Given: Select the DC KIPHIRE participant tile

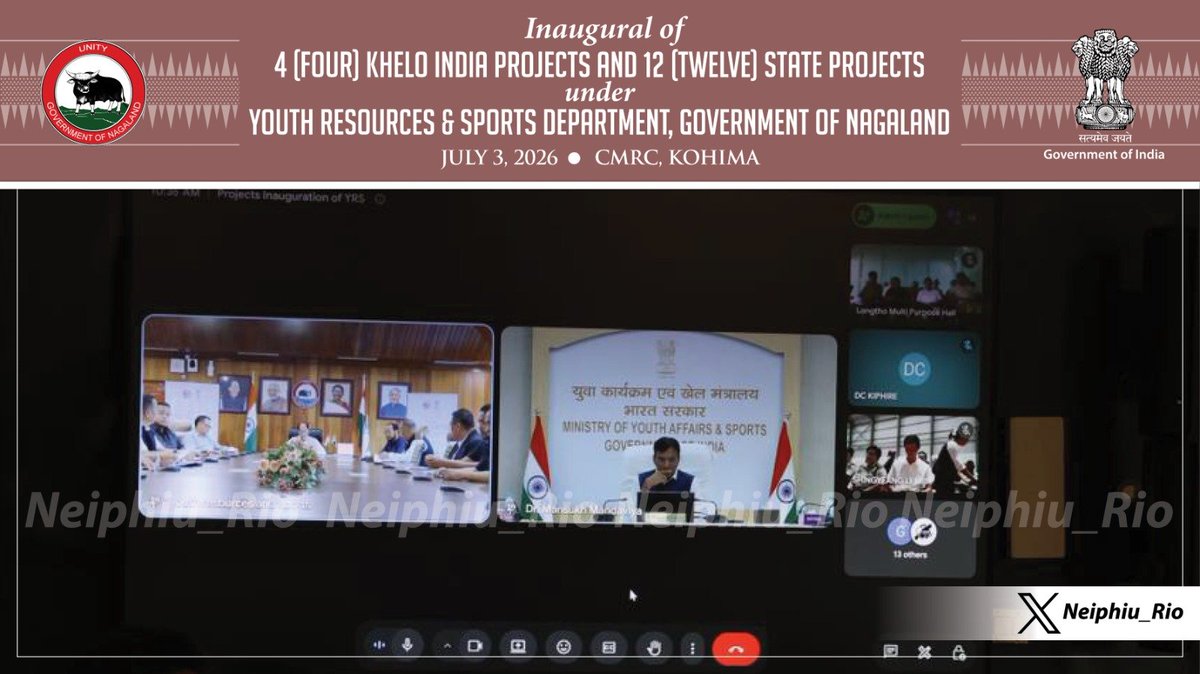Looking at the screenshot, I should tap(913, 370).
